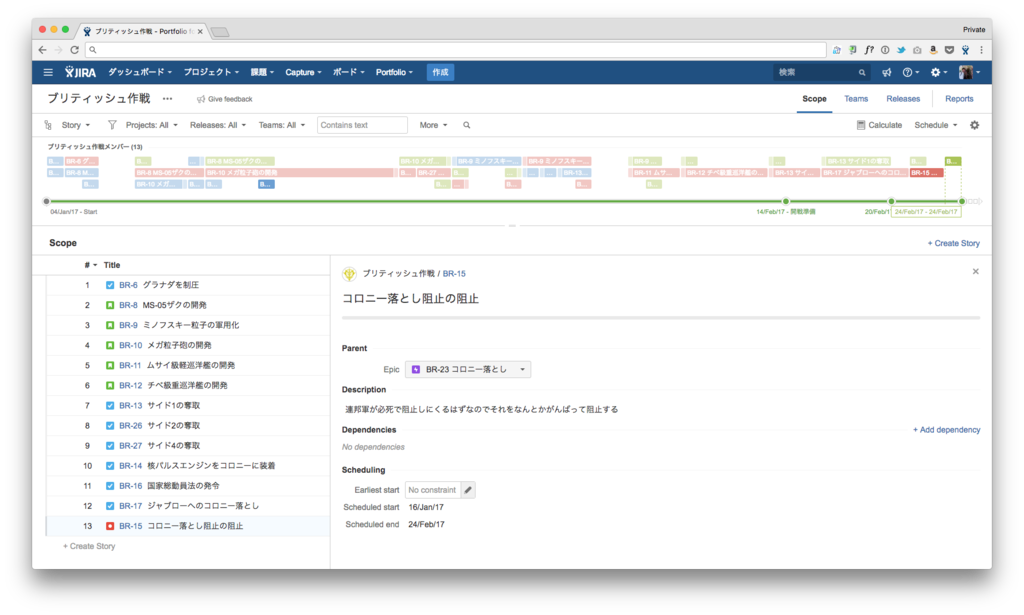Expand the Releases: All filter

click(x=217, y=125)
